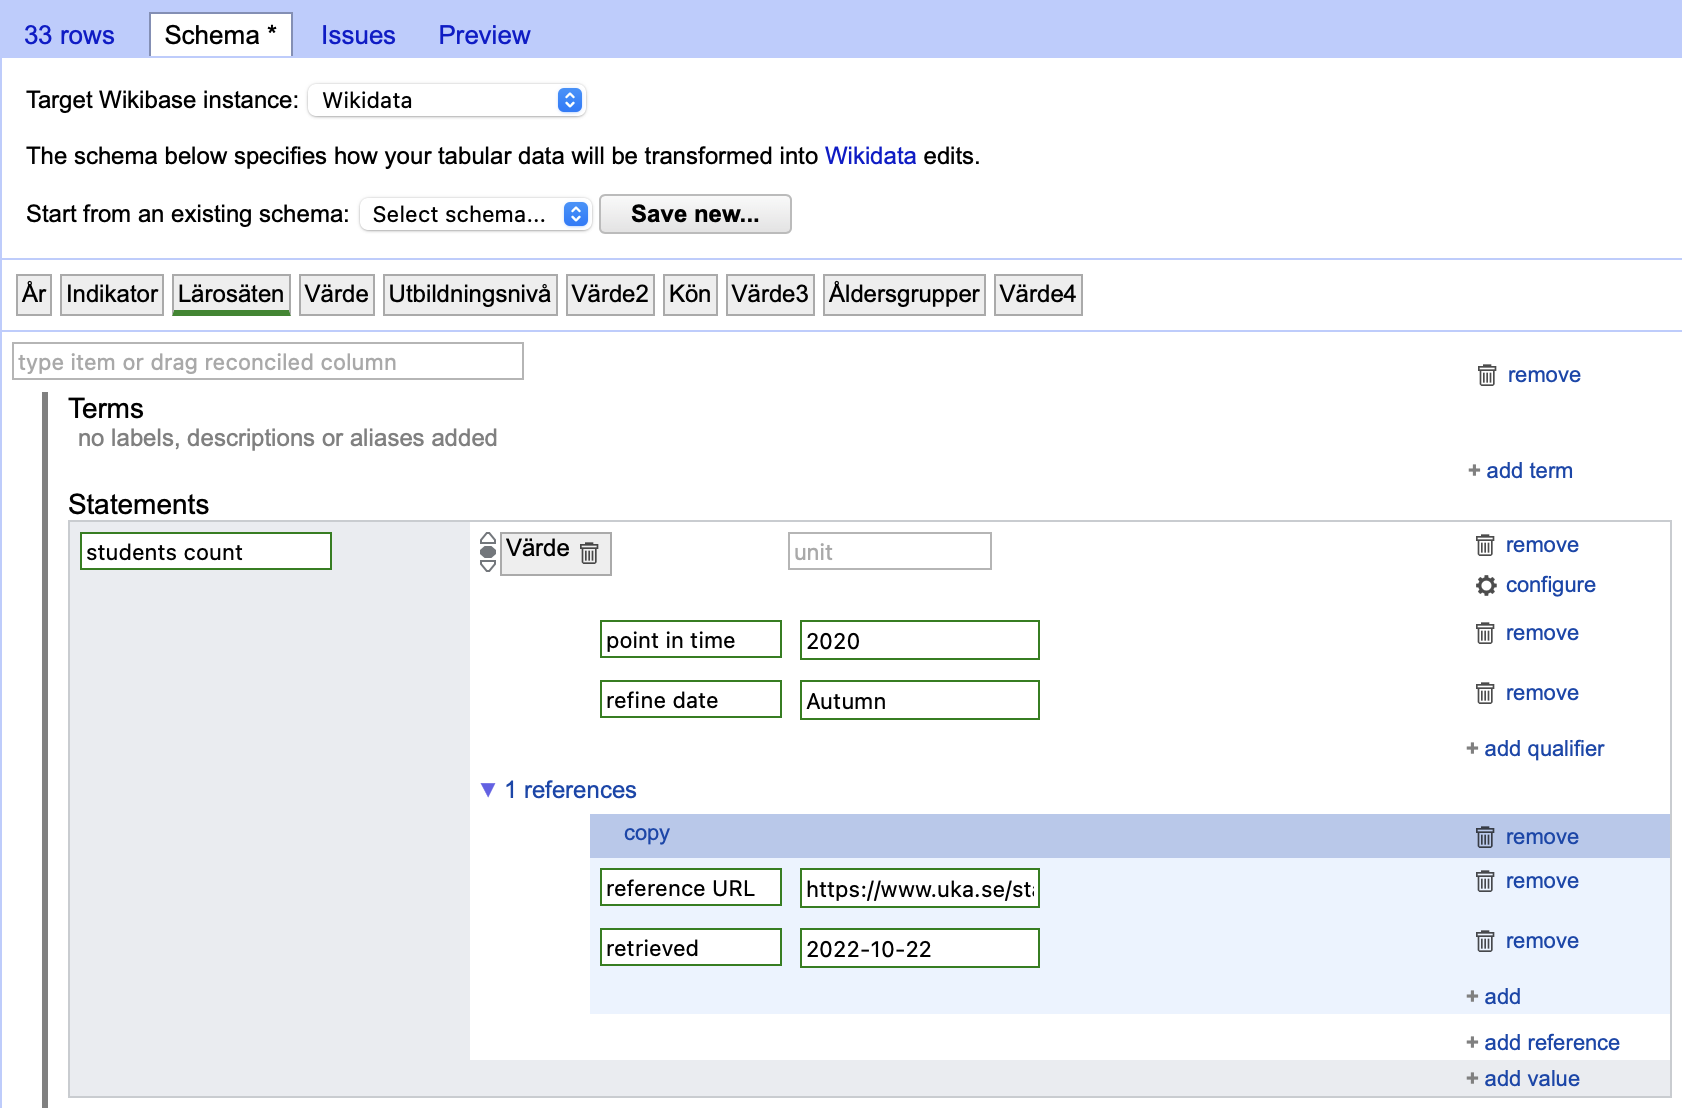The image size is (1682, 1108).
Task: Click trash icon in the copy reference header
Action: [x=1485, y=837]
